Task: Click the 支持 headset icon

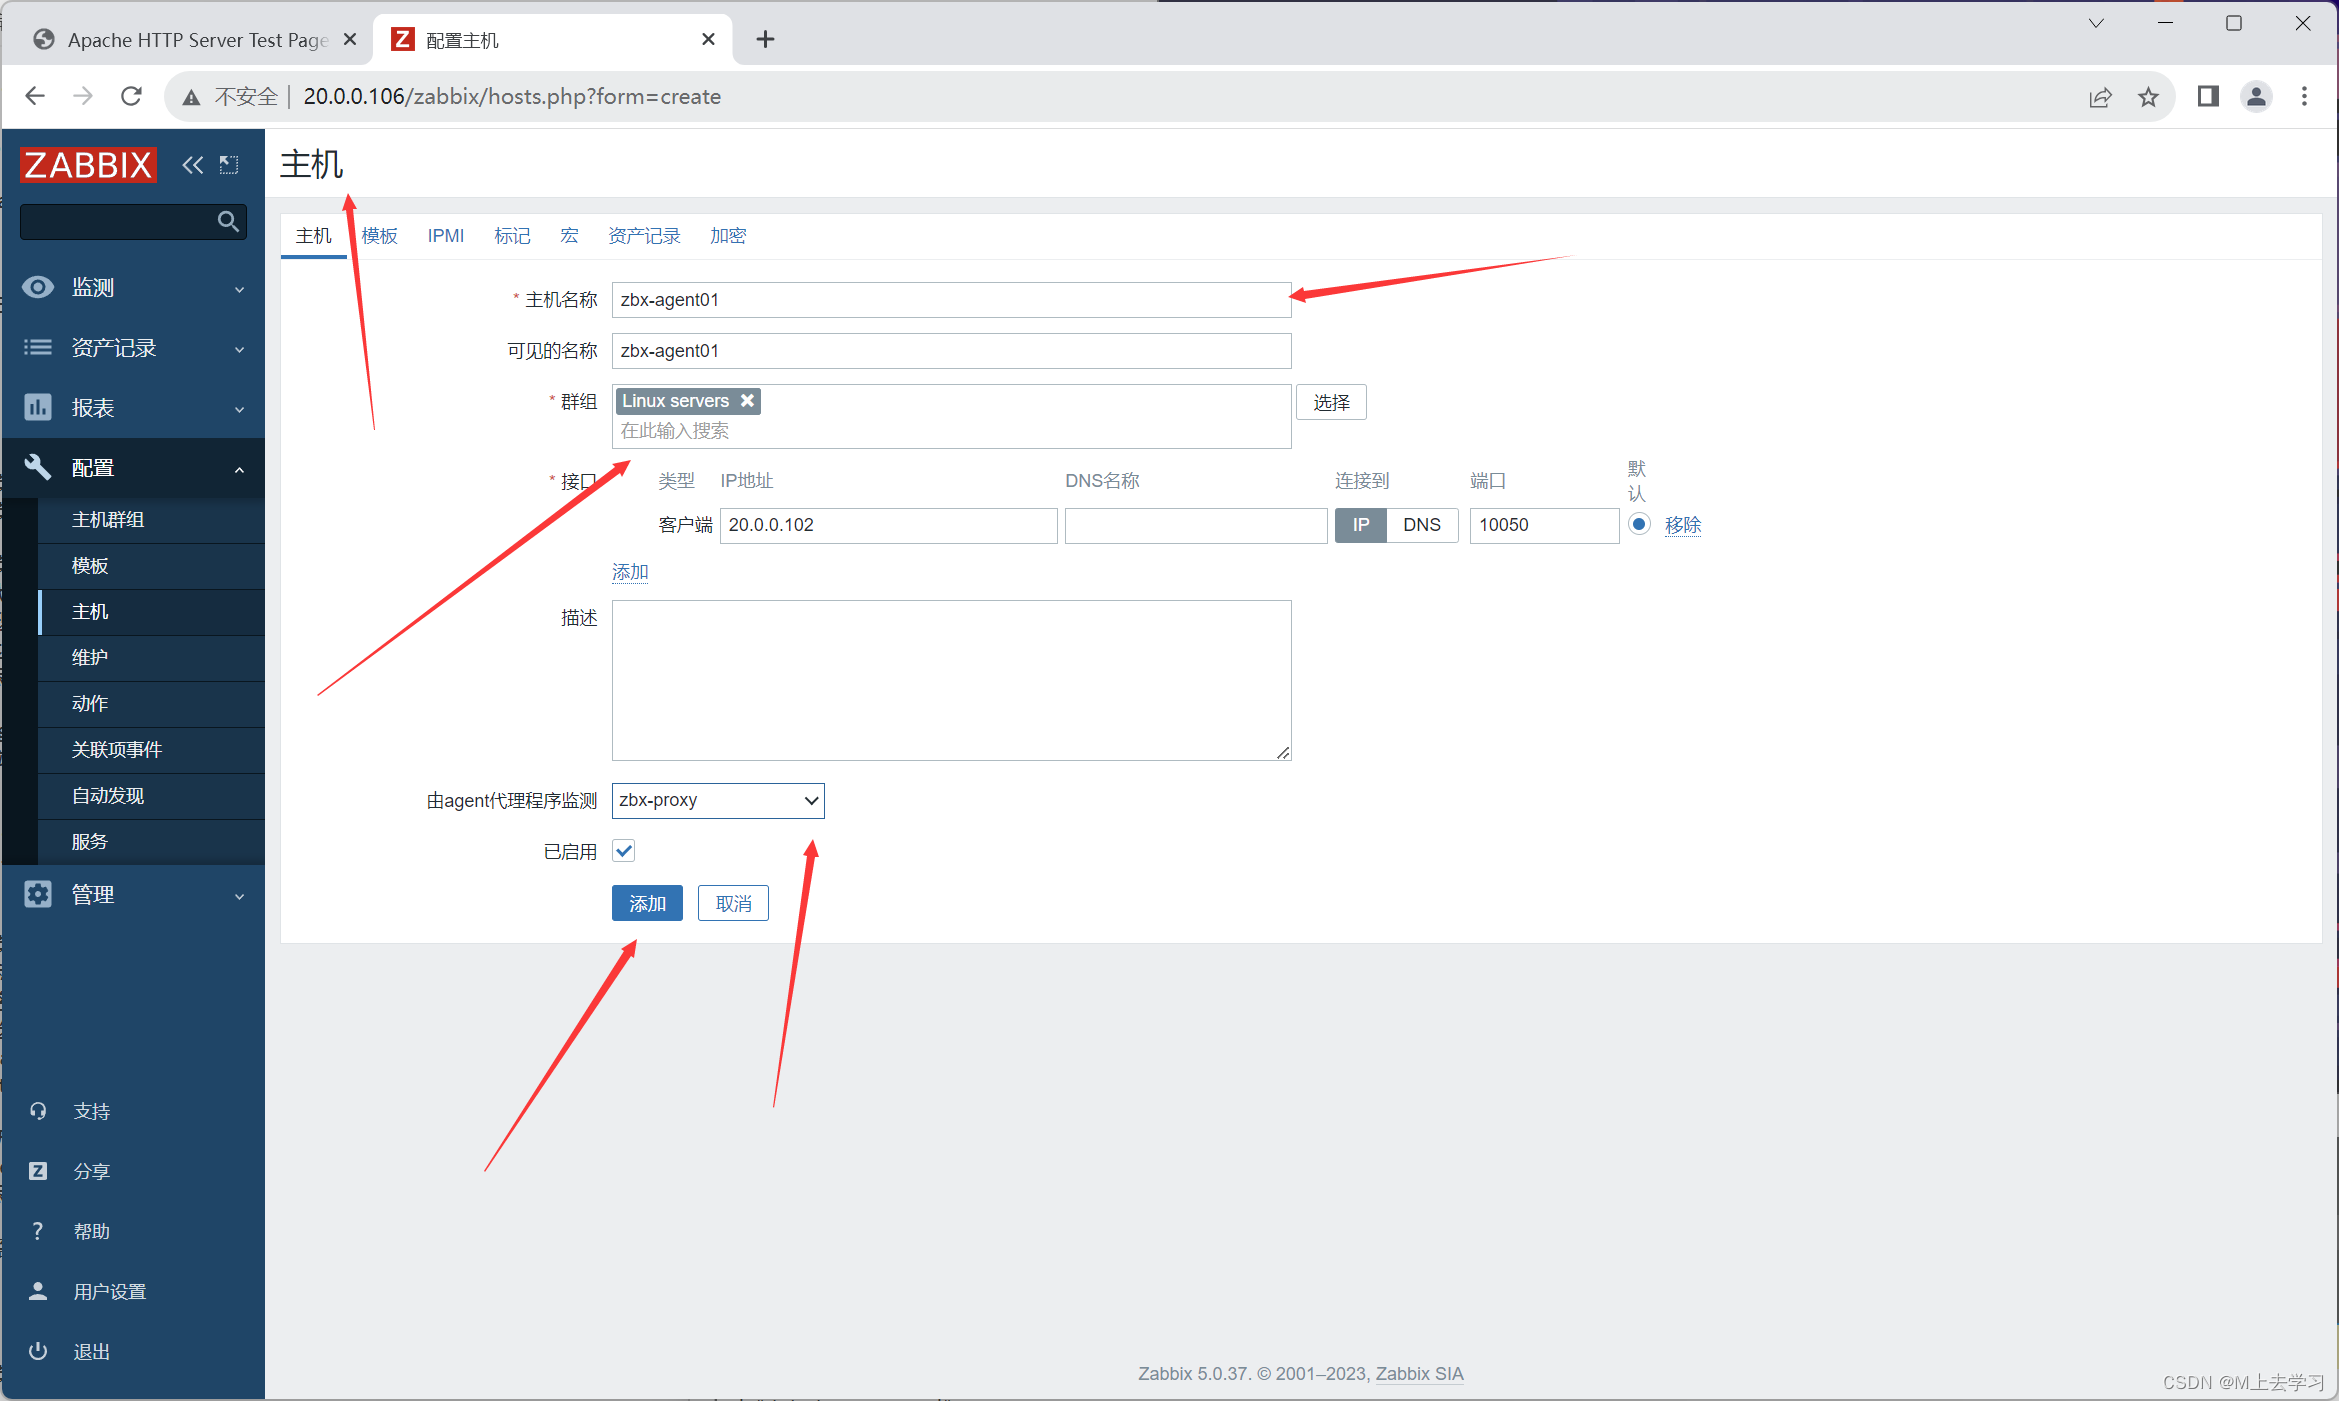Action: tap(38, 1111)
